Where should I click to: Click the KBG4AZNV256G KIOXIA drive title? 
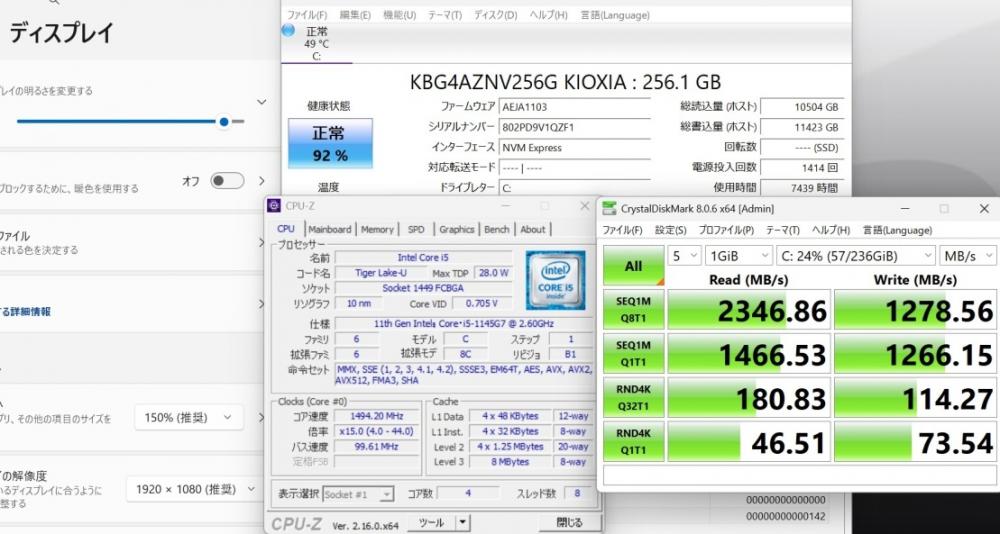(565, 82)
